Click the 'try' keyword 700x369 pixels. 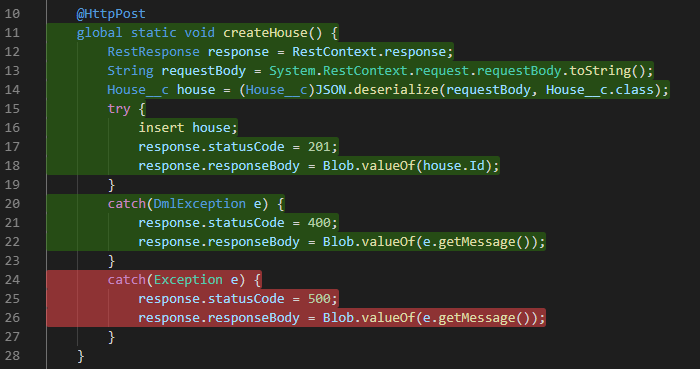tap(119, 109)
